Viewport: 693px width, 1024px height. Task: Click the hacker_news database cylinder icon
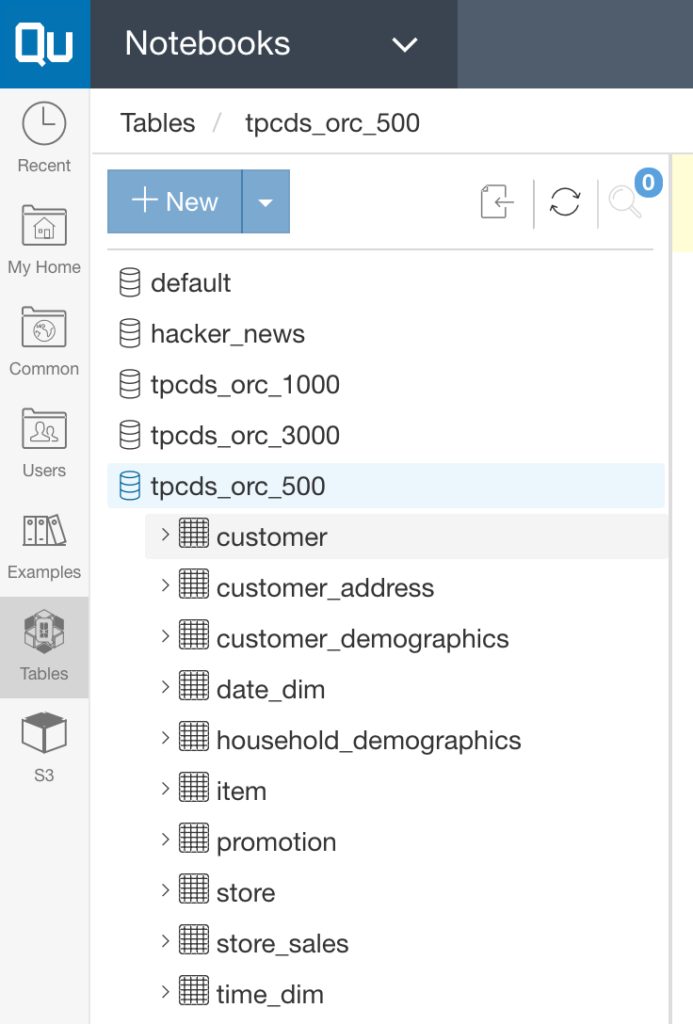(x=129, y=334)
